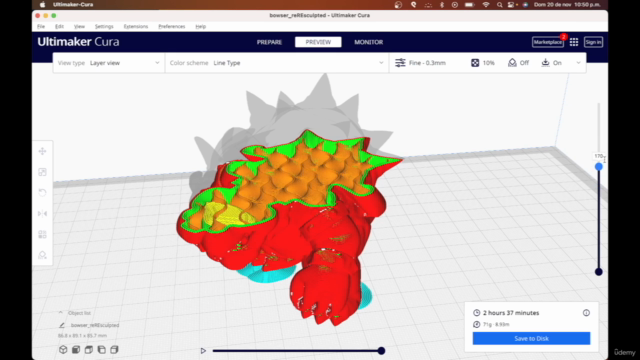
Task: Click the infill 10% icon
Action: pos(475,63)
